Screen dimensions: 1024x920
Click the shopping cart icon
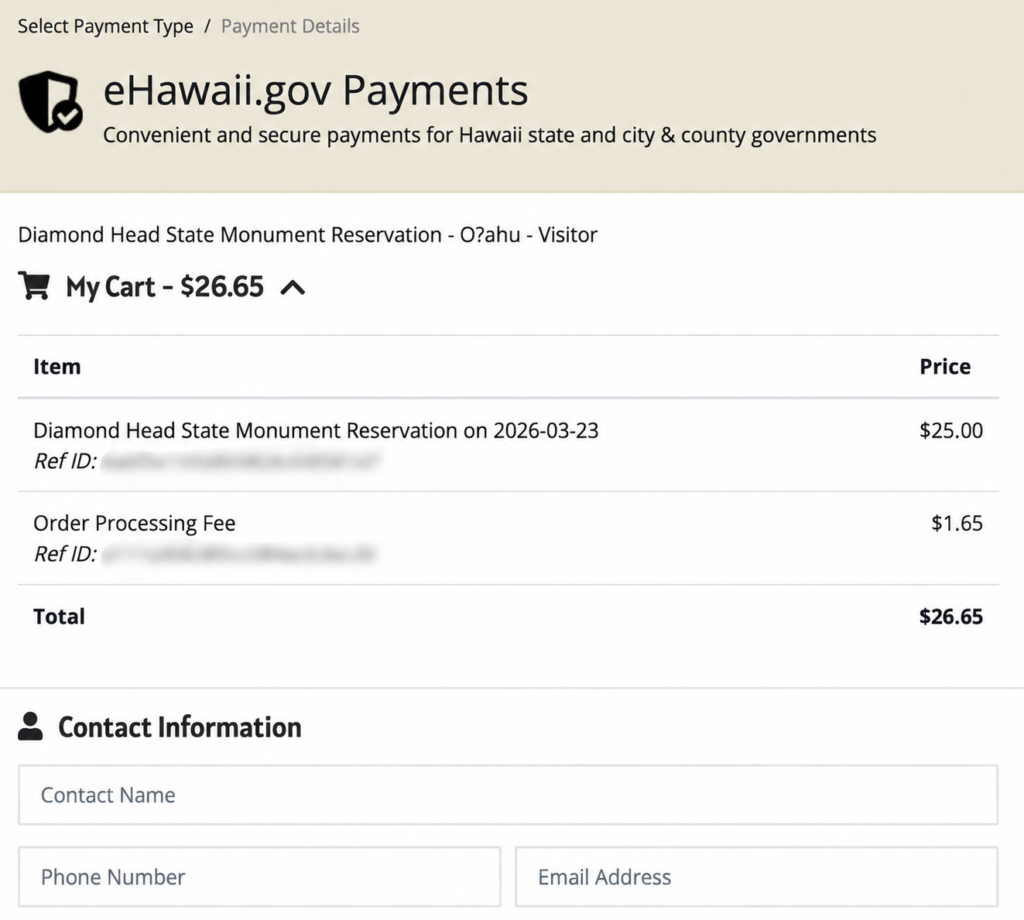34,285
